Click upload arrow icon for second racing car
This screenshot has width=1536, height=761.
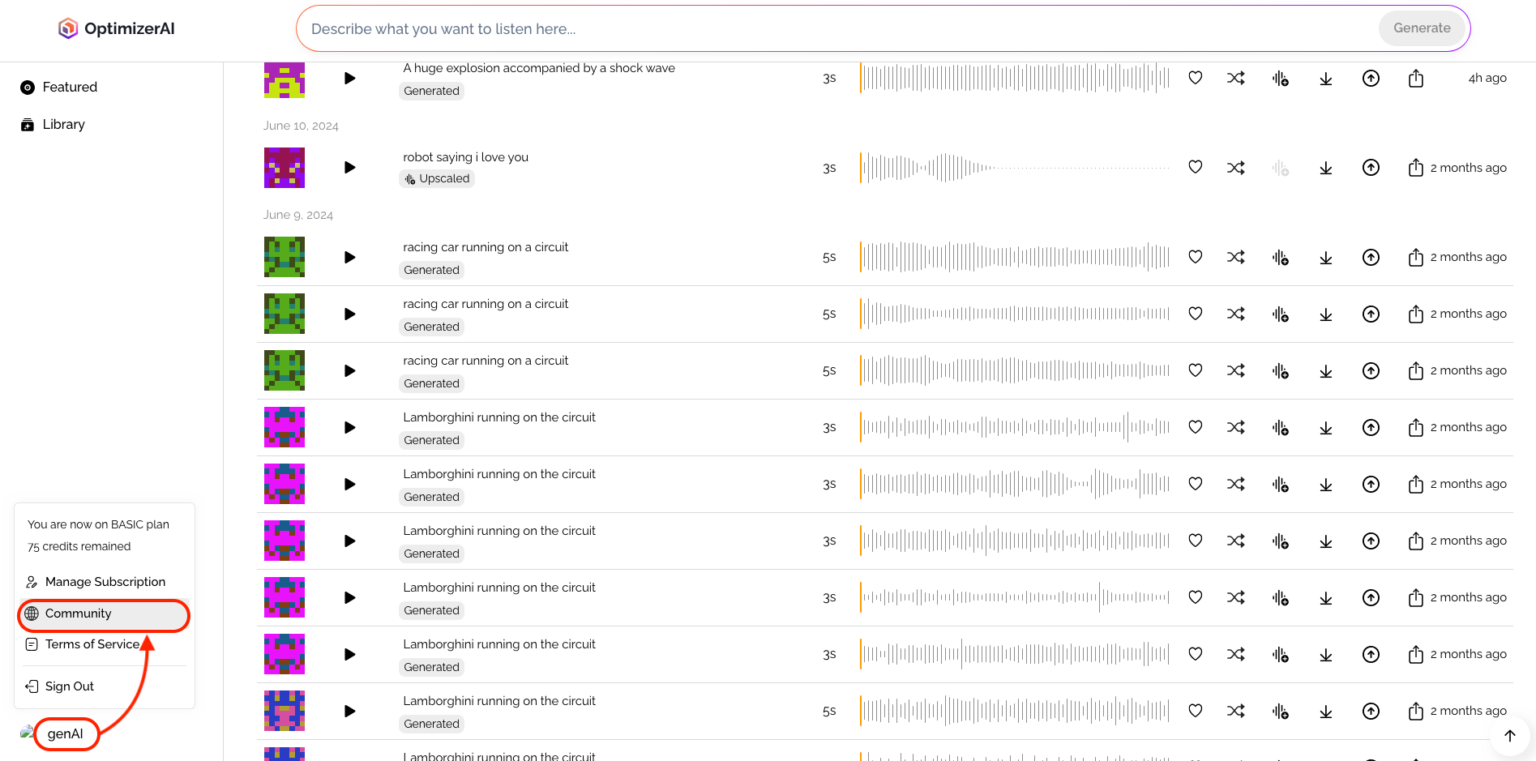pos(1371,314)
